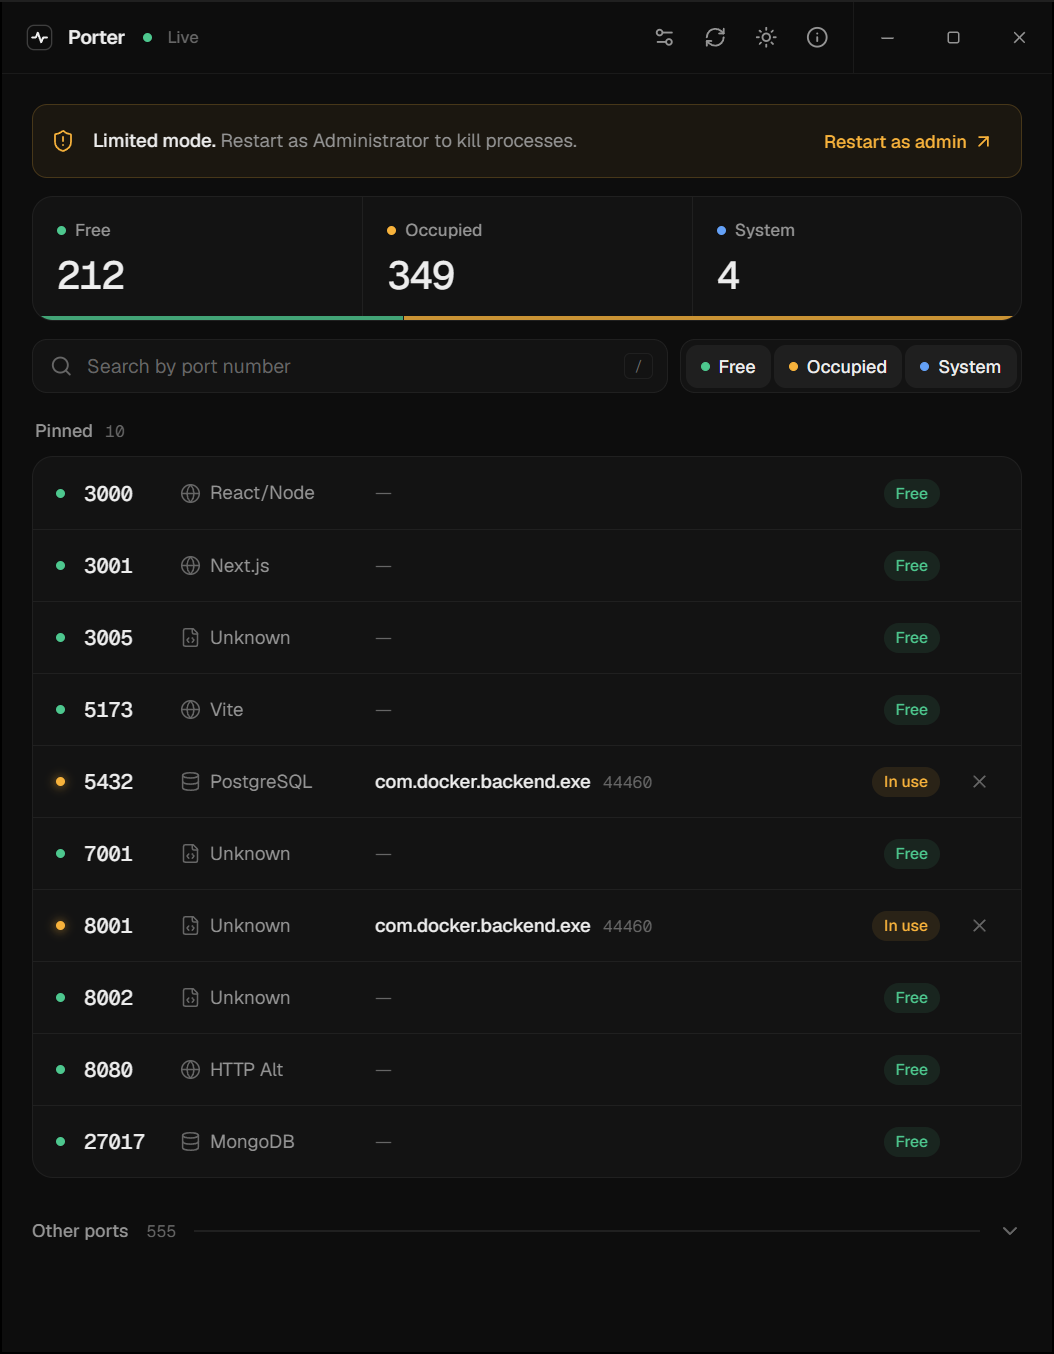Click the System 4 stat card

point(857,257)
